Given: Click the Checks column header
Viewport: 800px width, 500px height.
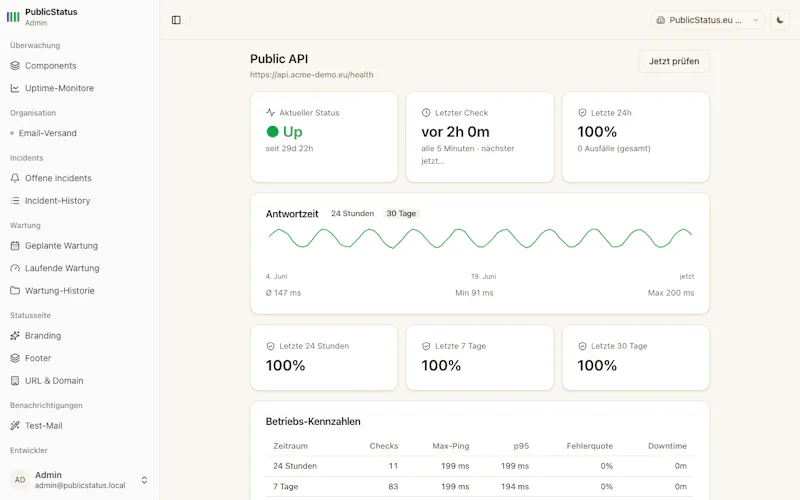Looking at the screenshot, I should (x=384, y=445).
